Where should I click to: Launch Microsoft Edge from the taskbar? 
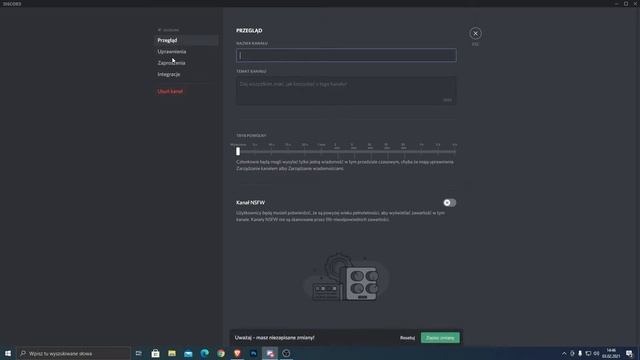click(204, 353)
